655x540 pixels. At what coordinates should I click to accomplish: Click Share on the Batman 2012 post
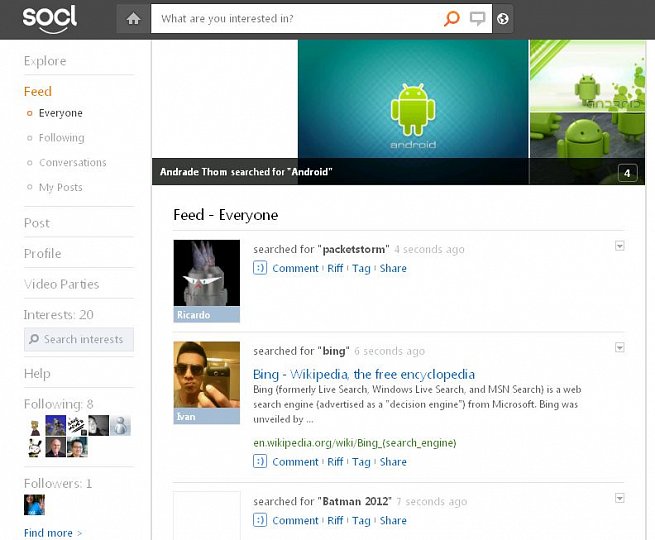[393, 521]
